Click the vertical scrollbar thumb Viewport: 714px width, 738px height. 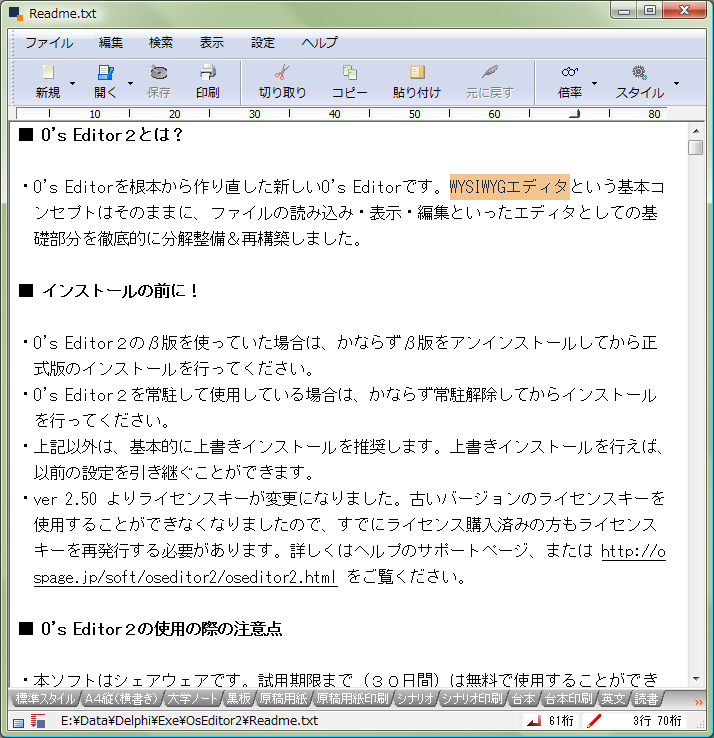[696, 147]
